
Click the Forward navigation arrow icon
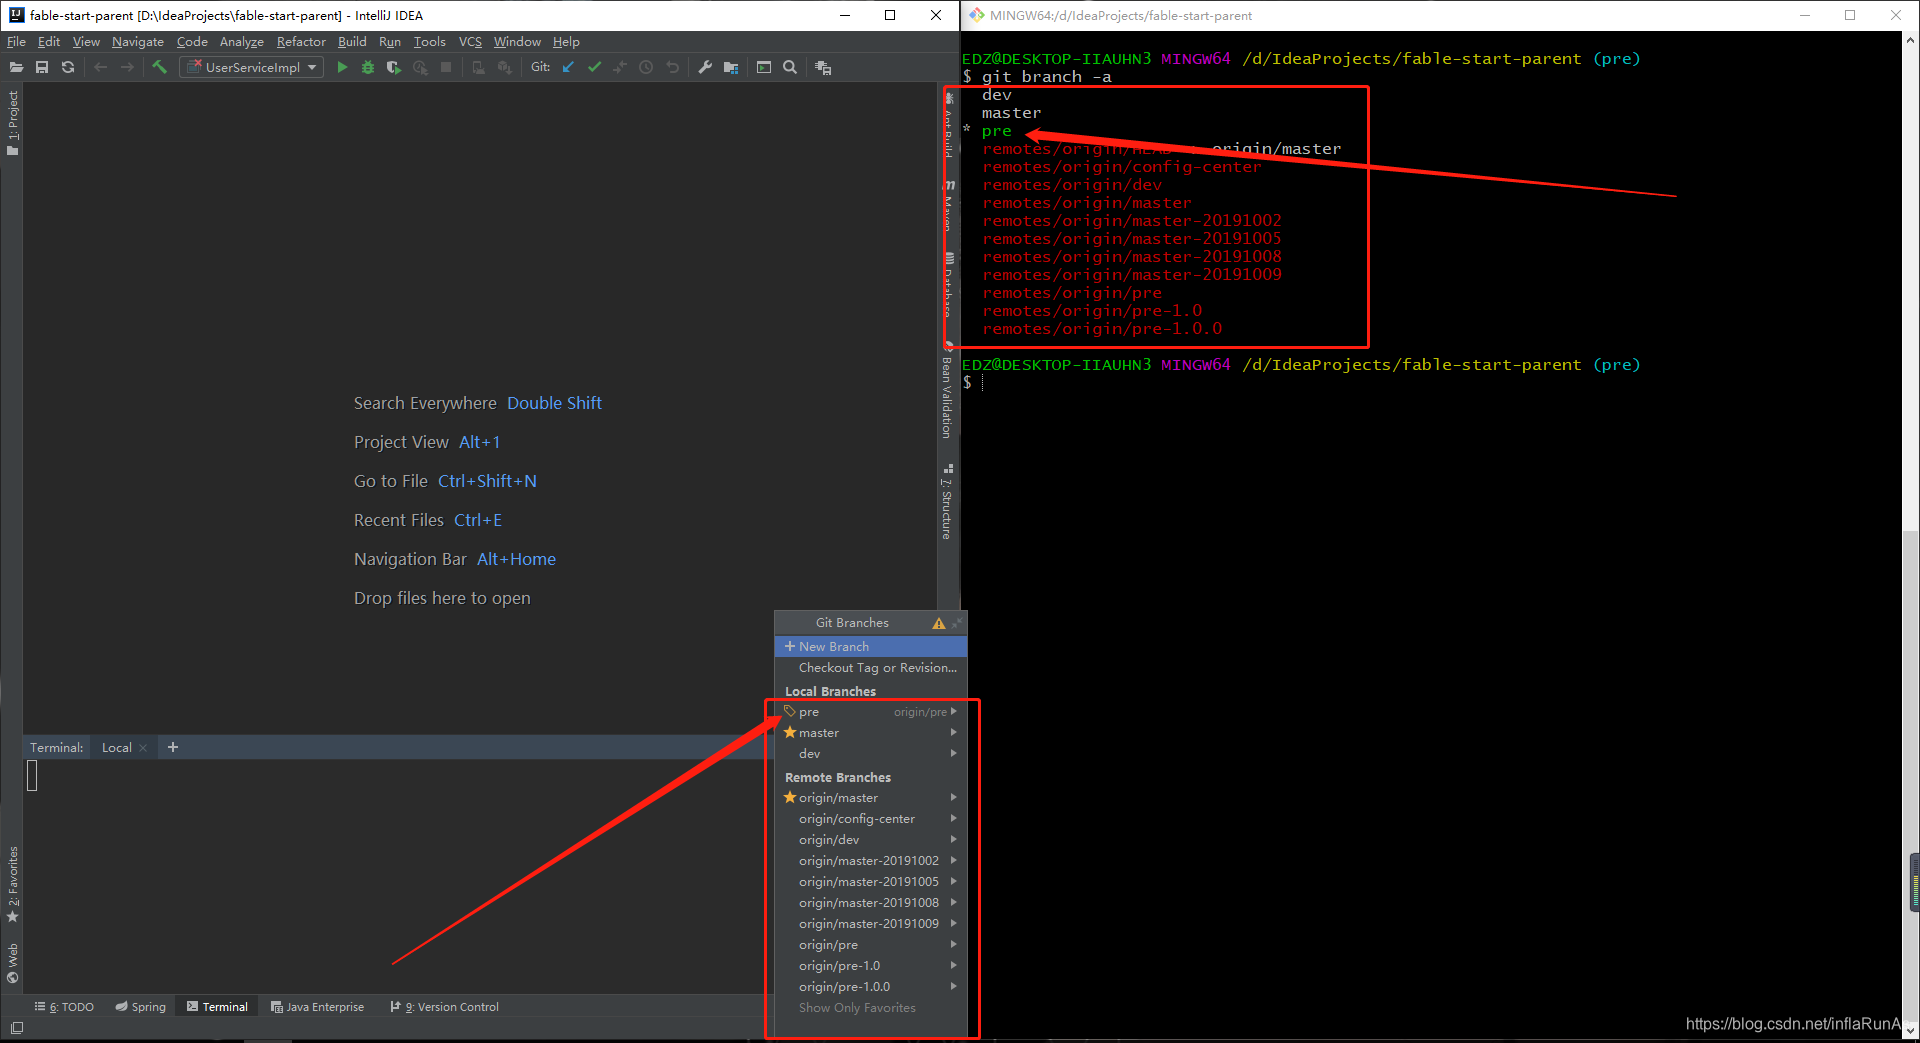click(x=127, y=67)
